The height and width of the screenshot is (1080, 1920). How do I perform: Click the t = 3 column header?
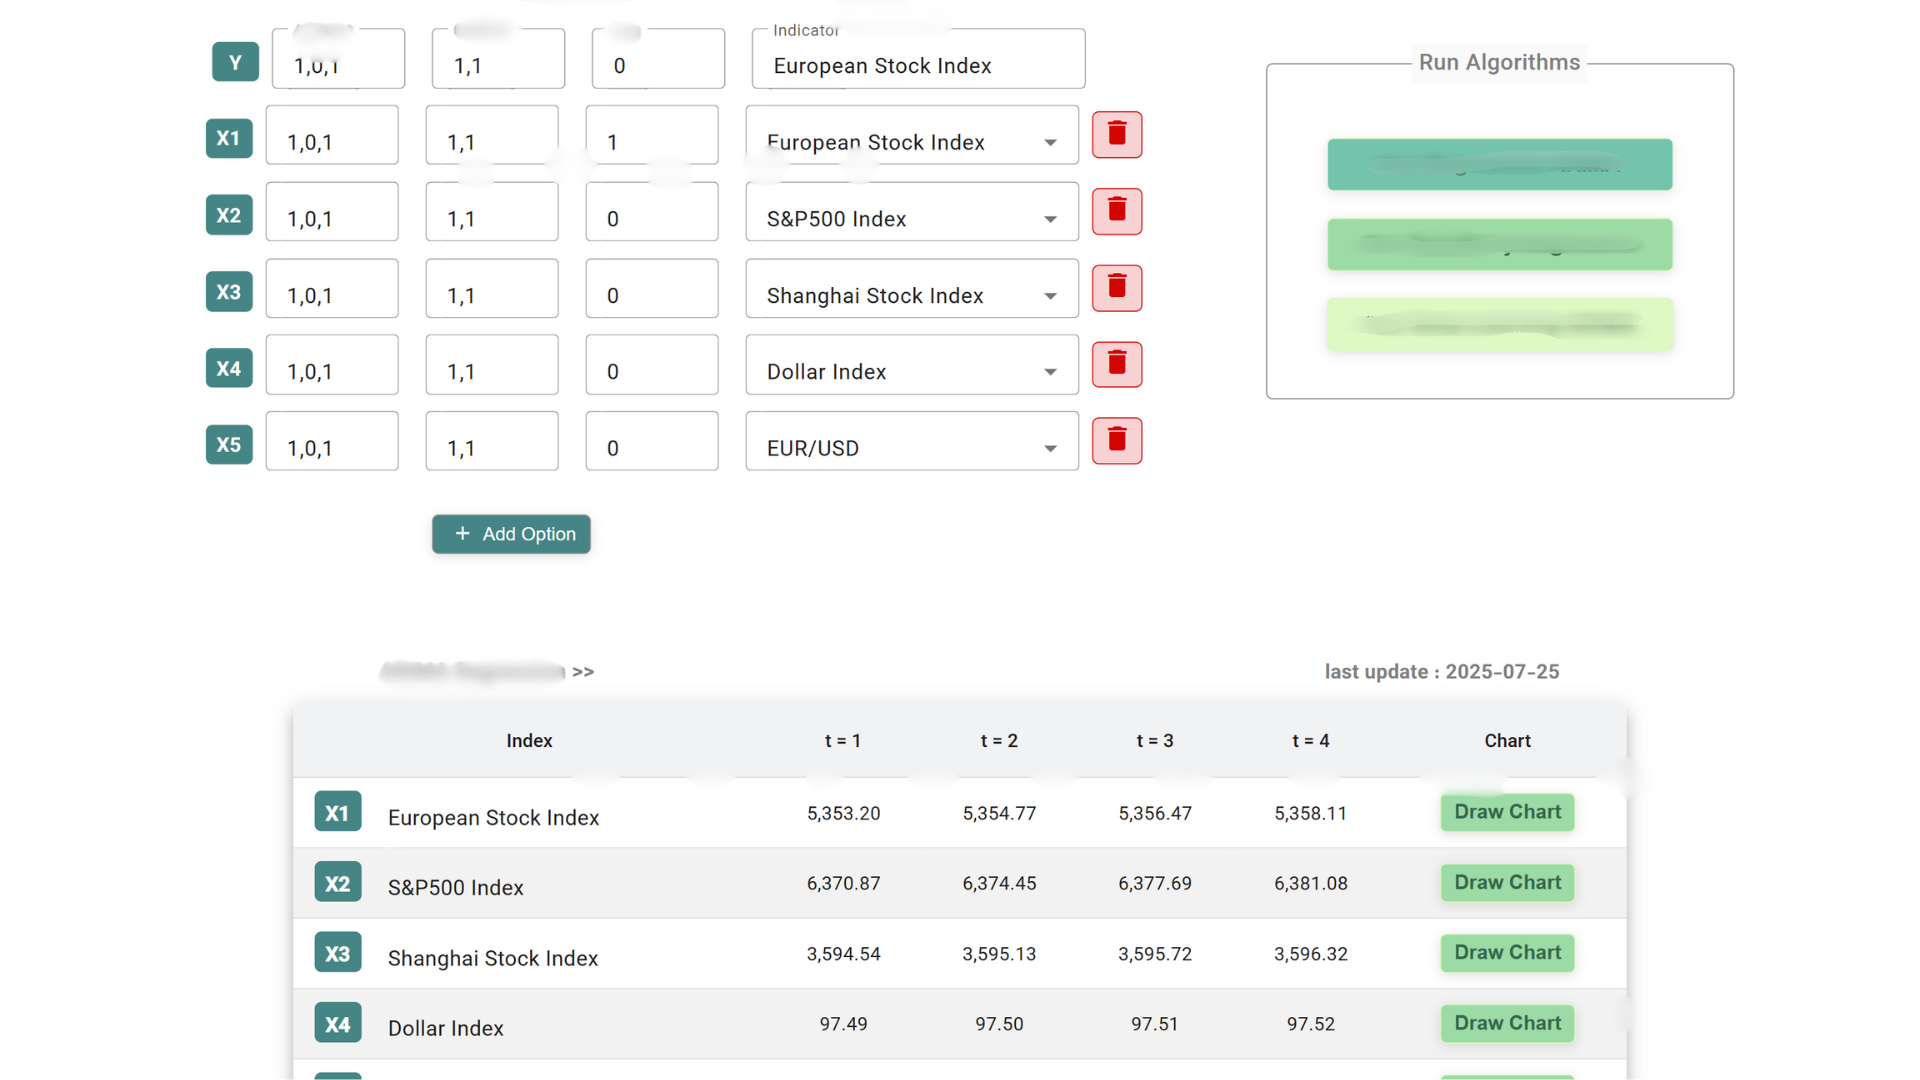pos(1155,741)
